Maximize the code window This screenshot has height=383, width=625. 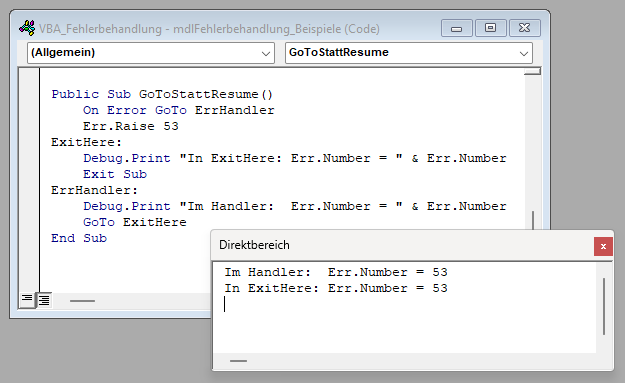tap(491, 28)
